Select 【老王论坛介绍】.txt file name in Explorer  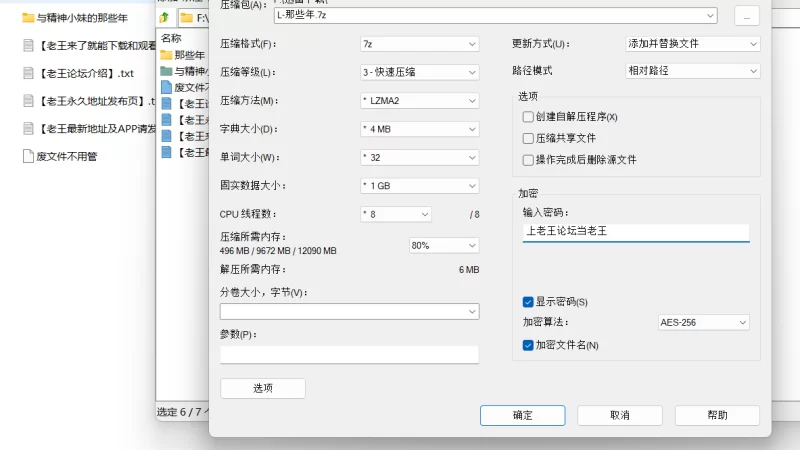85,73
